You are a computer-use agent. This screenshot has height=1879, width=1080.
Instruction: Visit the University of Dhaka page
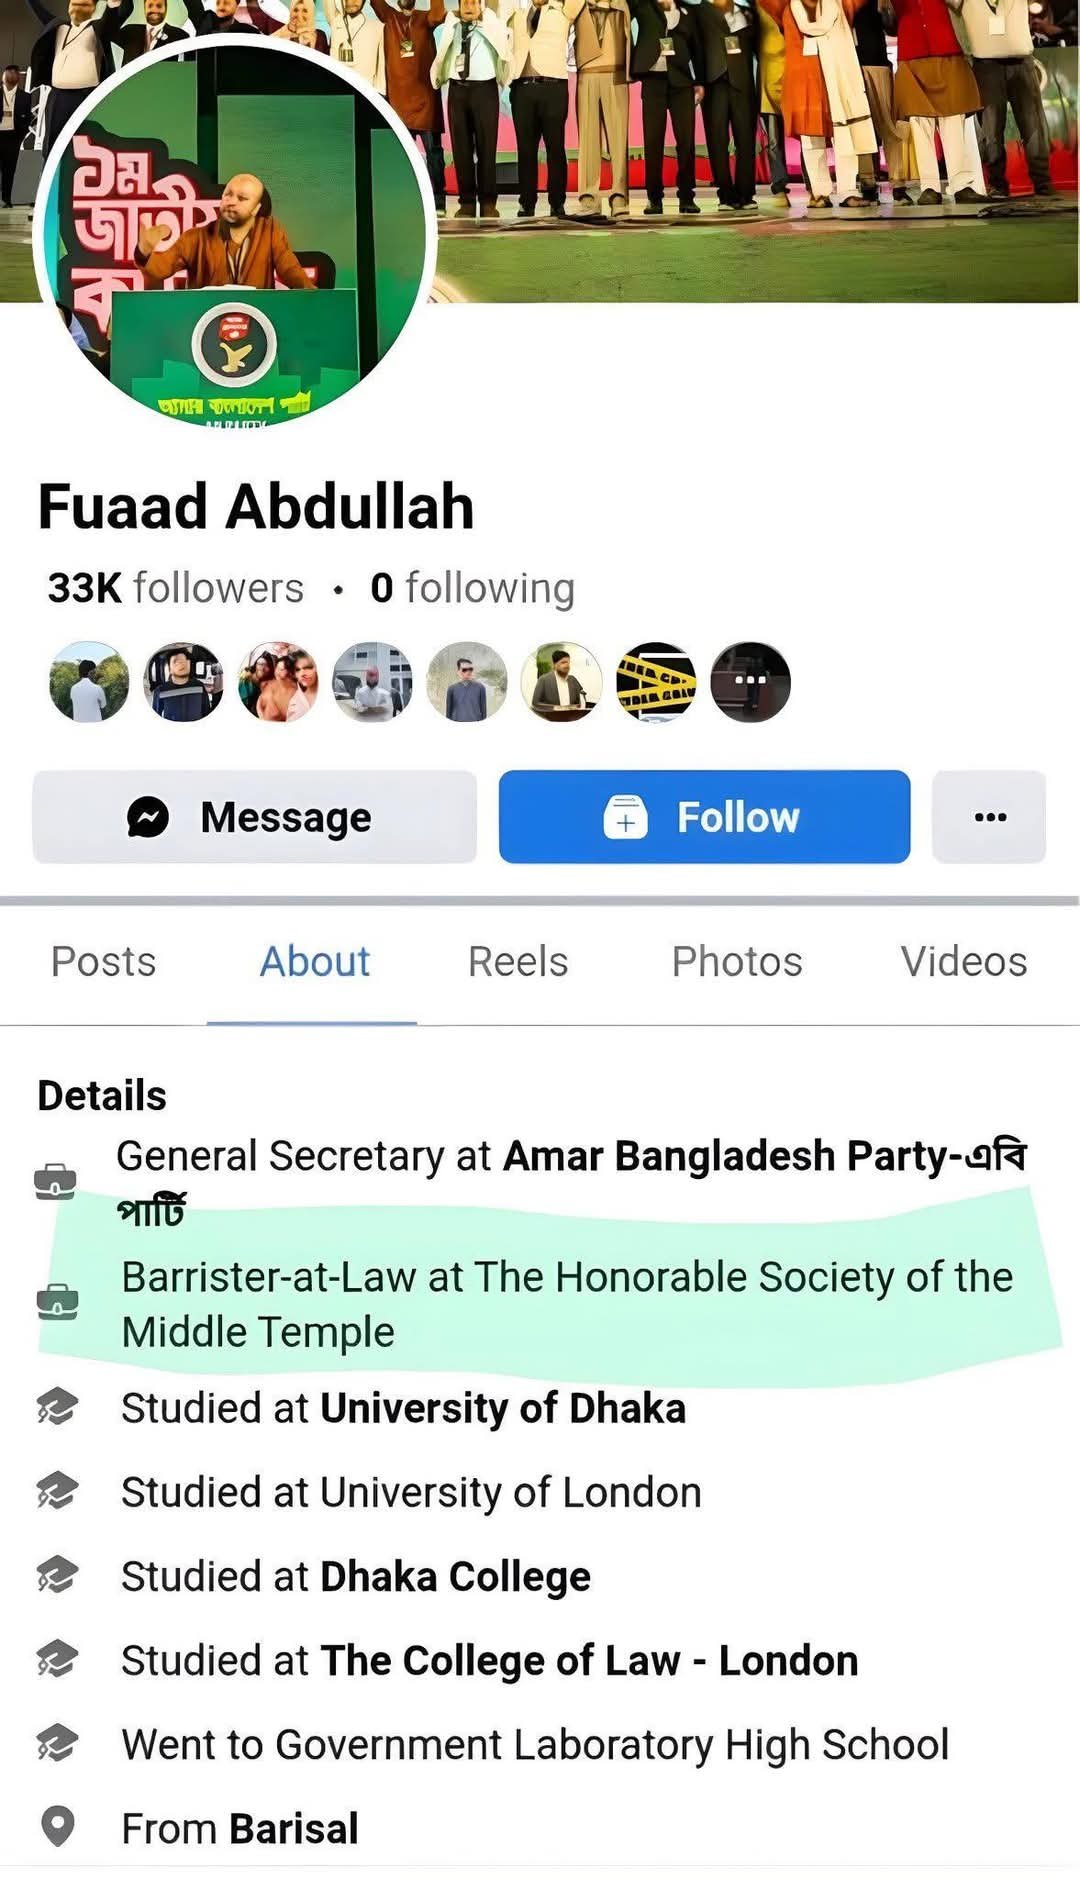pos(503,1408)
